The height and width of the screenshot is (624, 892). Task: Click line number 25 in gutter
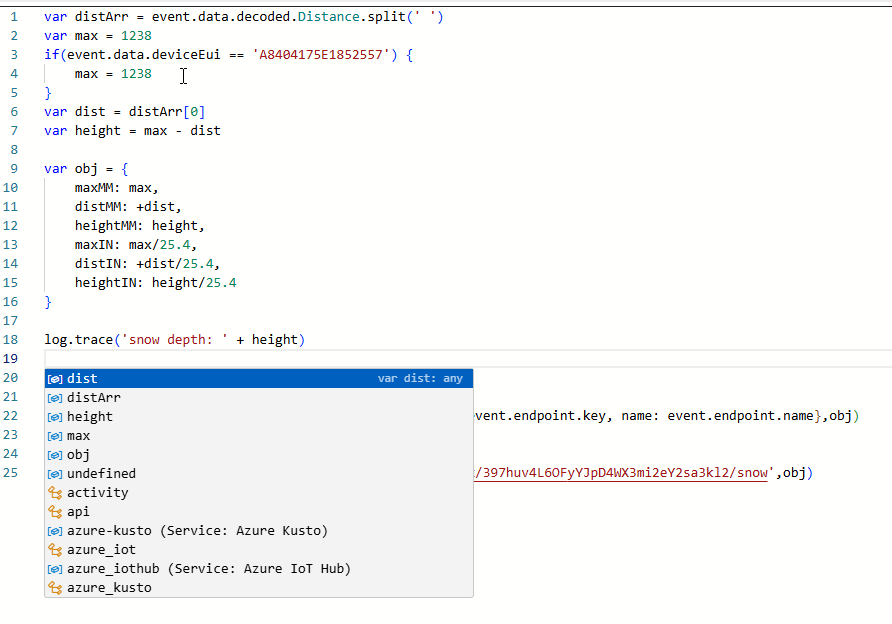pyautogui.click(x=11, y=473)
